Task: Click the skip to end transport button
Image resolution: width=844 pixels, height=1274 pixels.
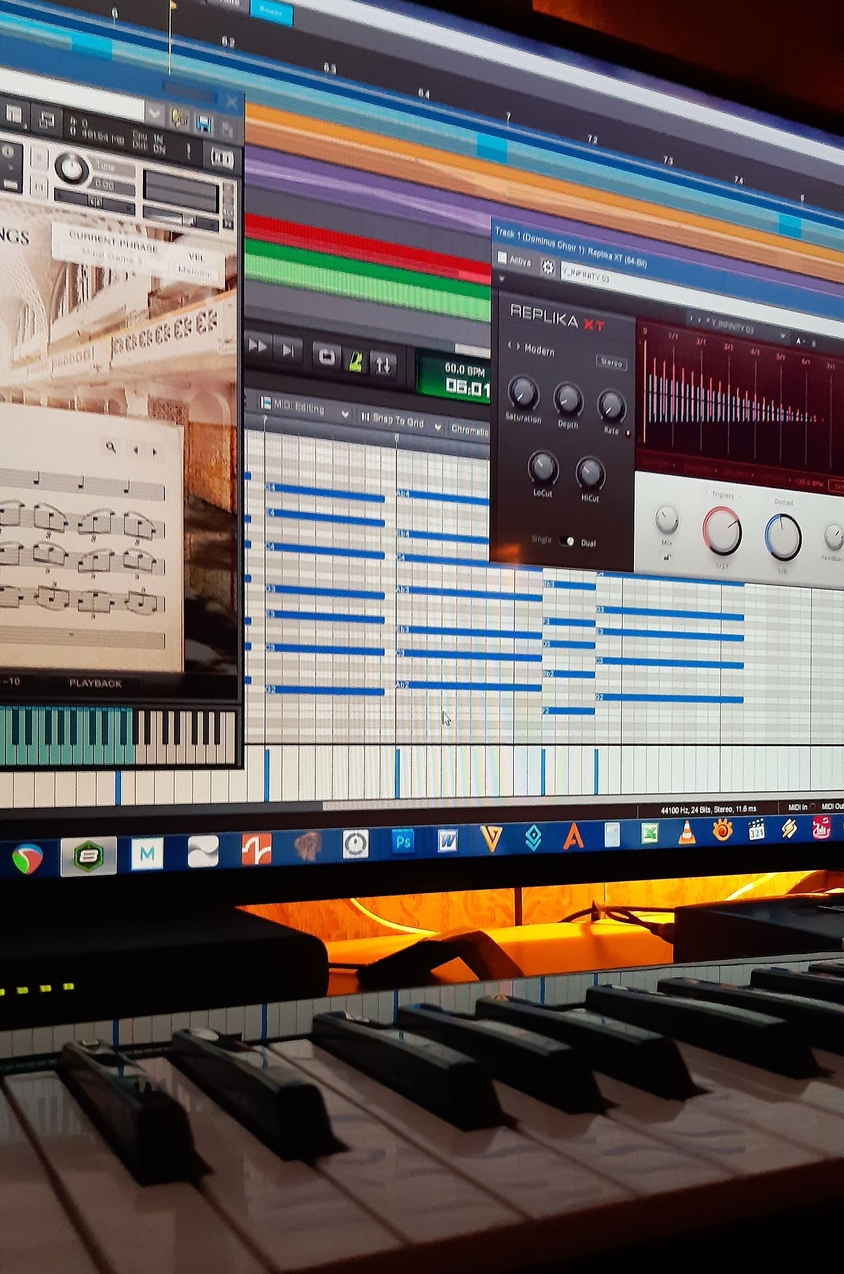Action: (288, 349)
